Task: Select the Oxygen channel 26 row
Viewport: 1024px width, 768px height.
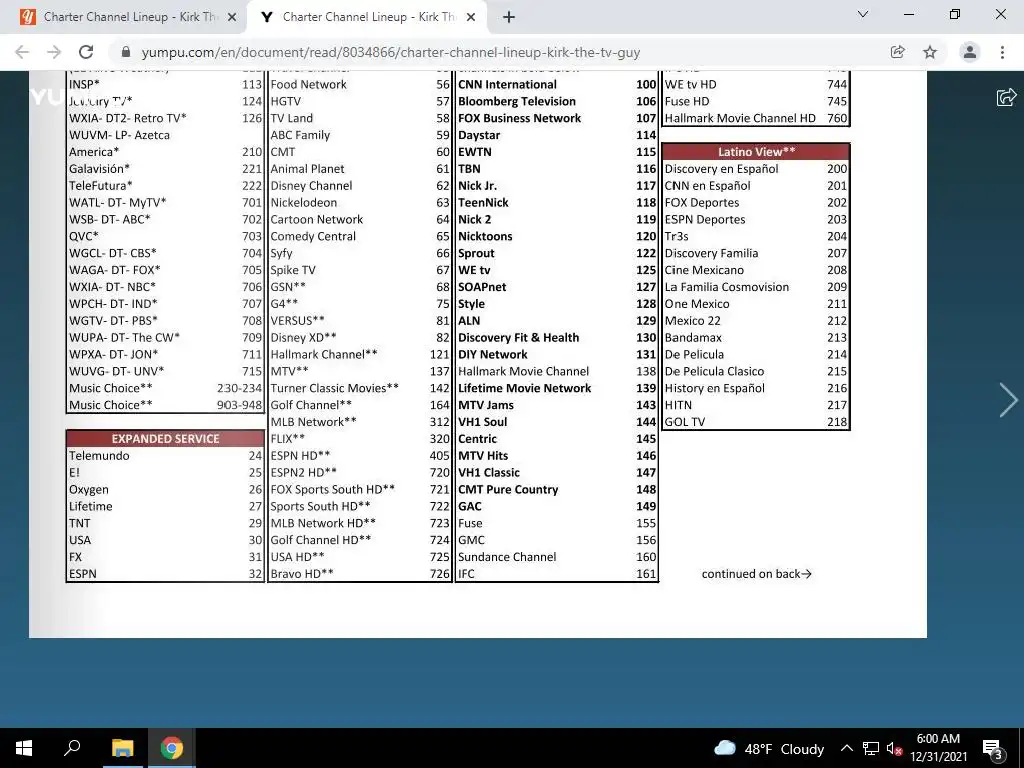Action: (x=165, y=489)
